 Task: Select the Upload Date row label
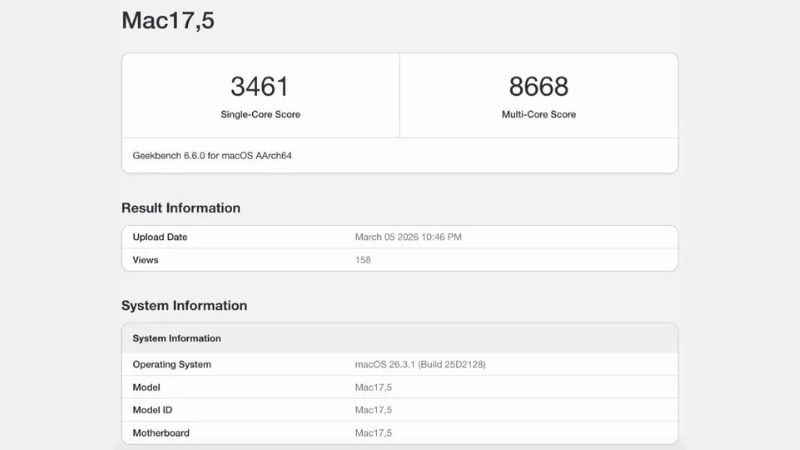pos(160,237)
